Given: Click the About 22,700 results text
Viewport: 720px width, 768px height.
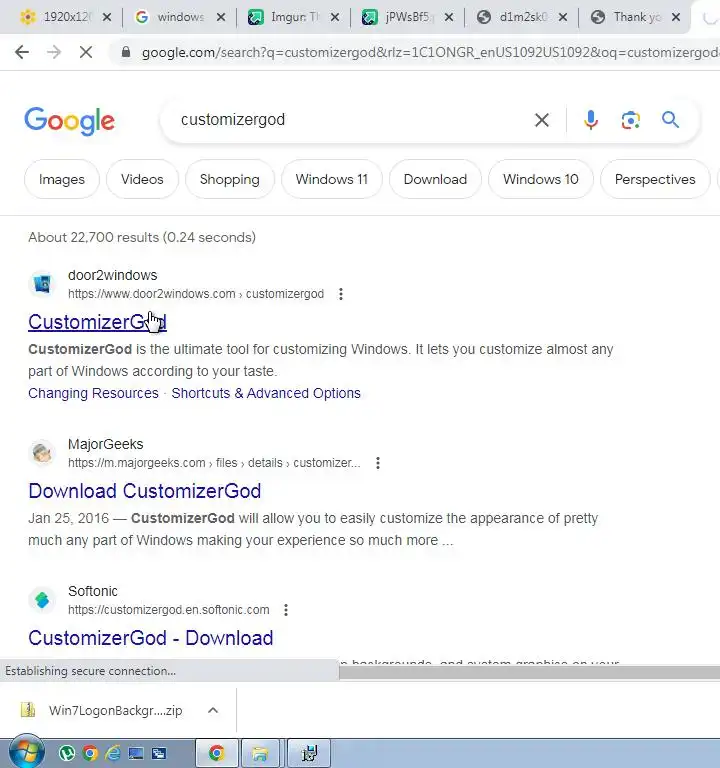Looking at the screenshot, I should pos(142,238).
